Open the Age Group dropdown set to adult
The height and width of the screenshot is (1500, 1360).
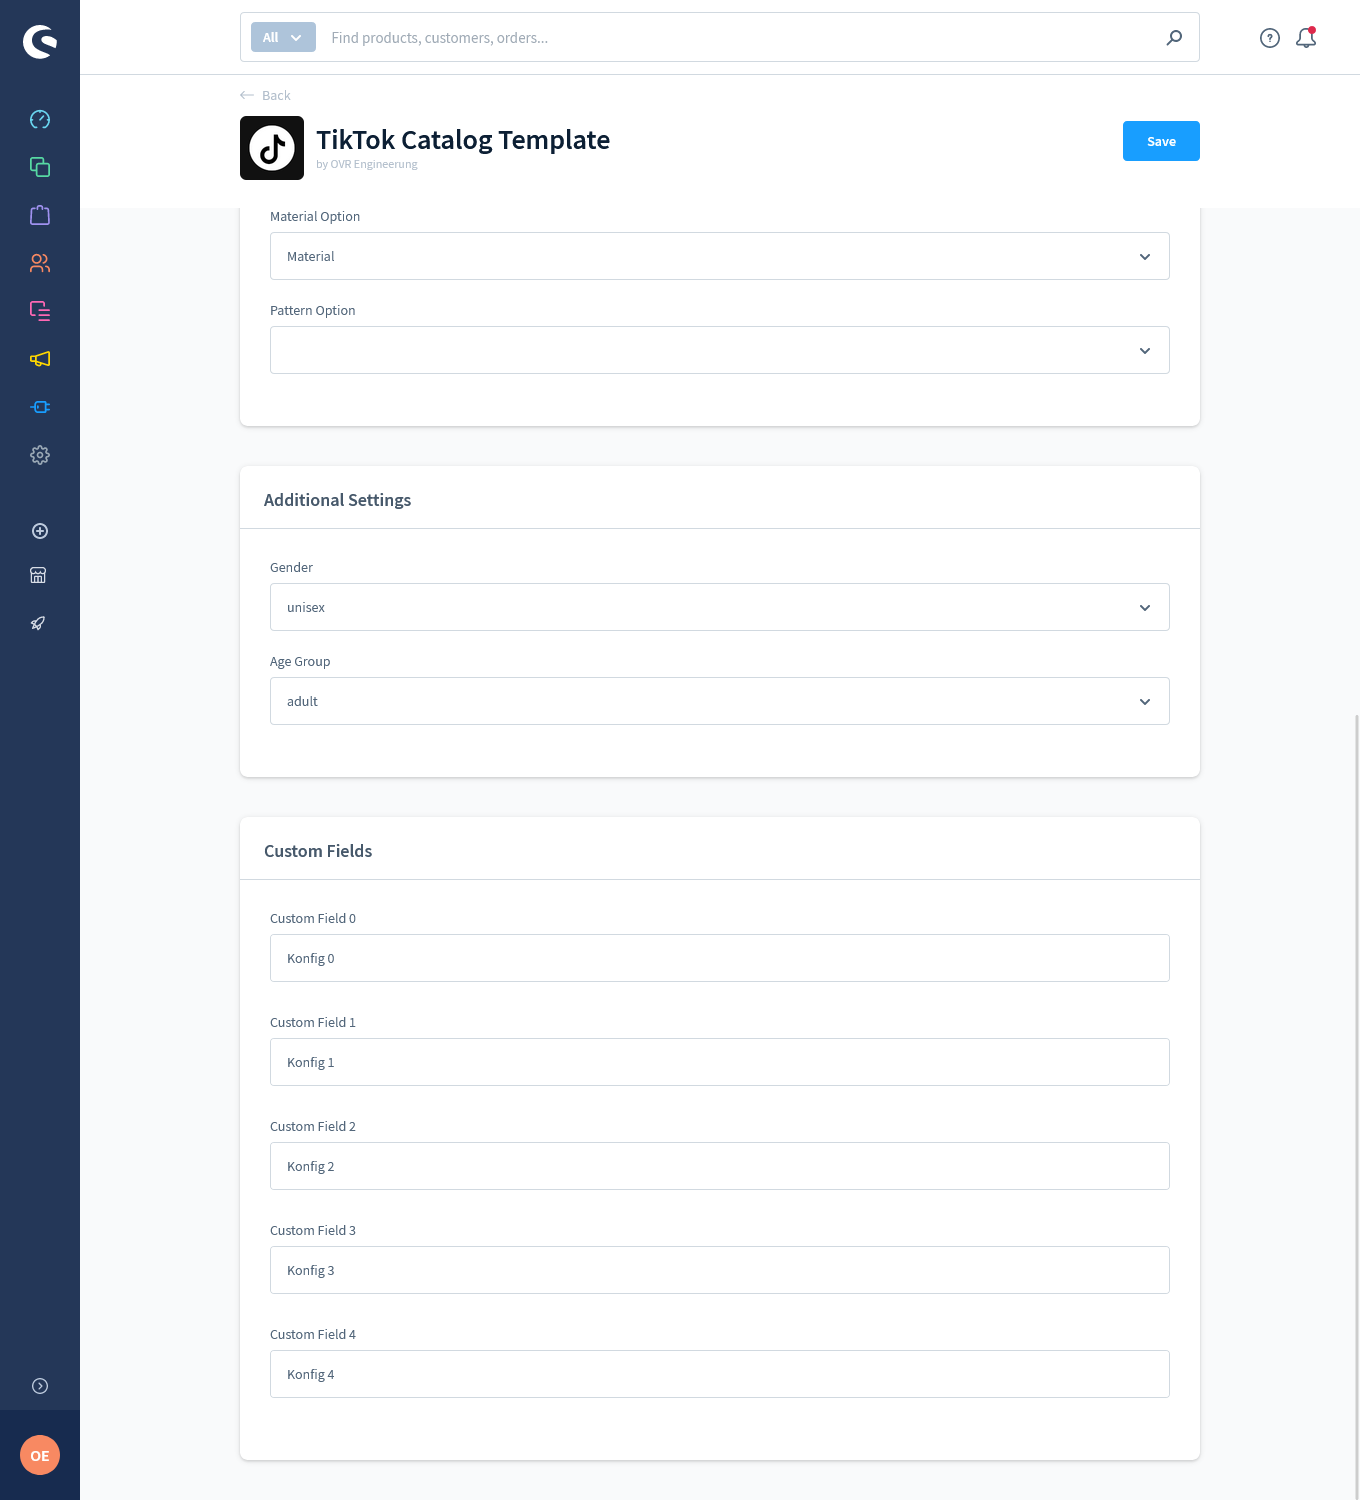[x=720, y=701]
